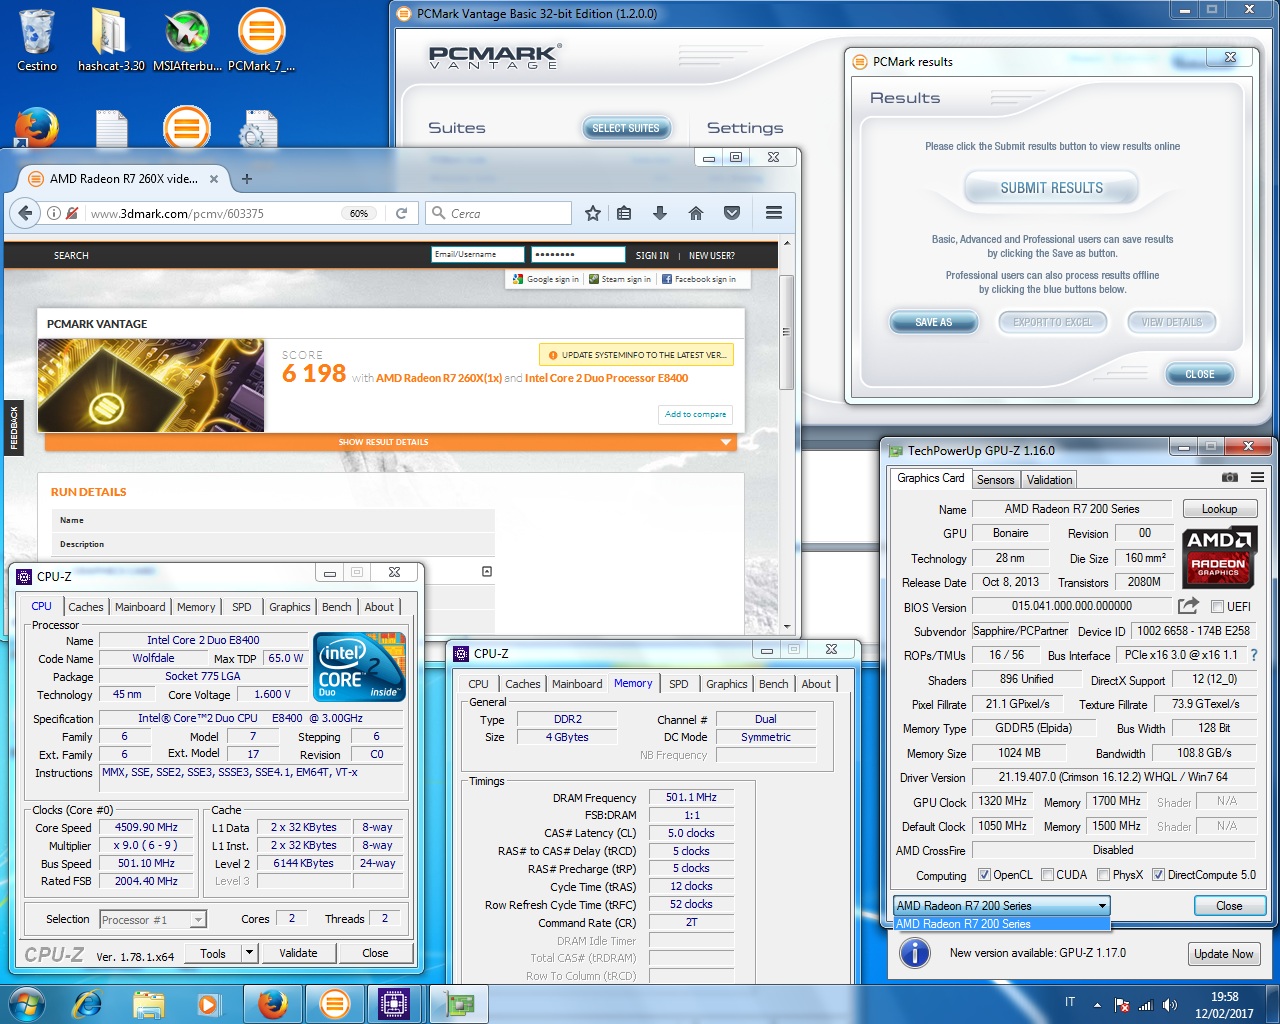Click the BIOS export share icon in GPU-Z
The image size is (1280, 1024).
[x=1188, y=606]
